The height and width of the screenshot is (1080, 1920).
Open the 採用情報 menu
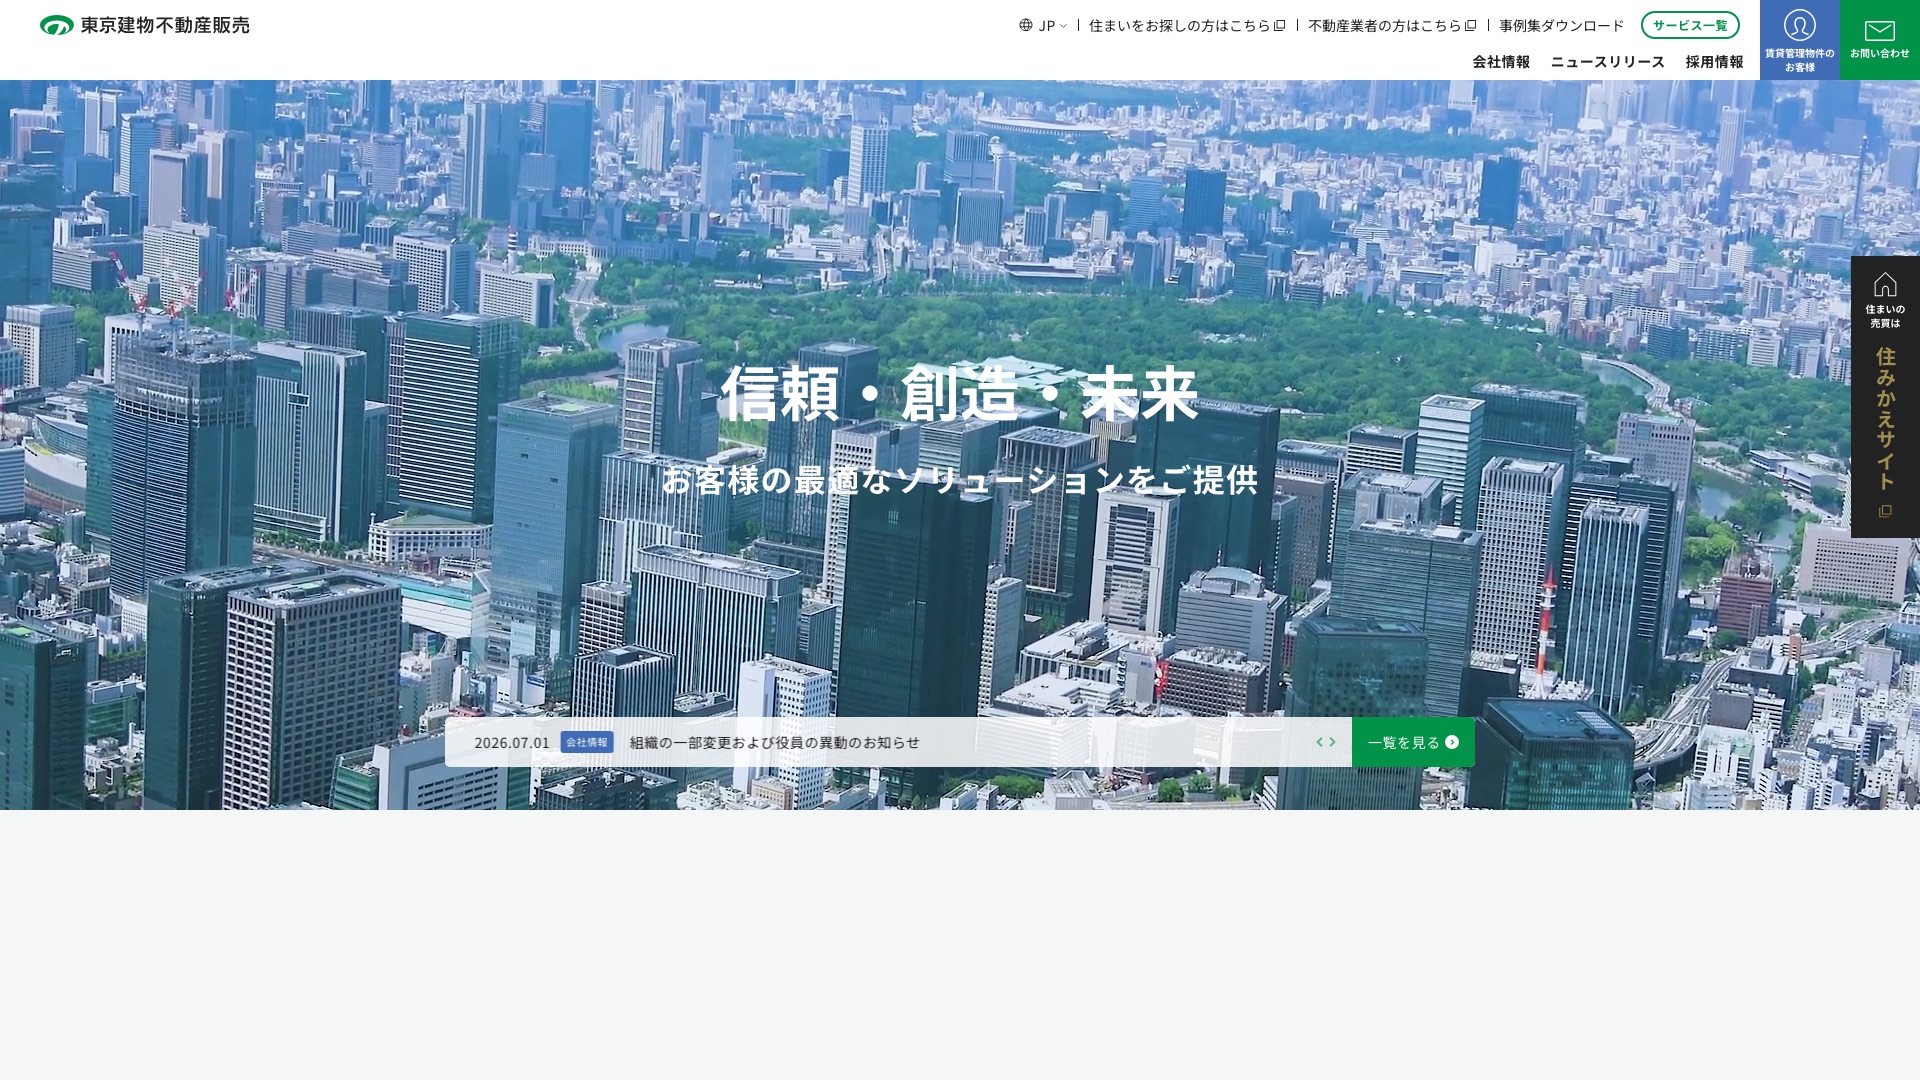[1714, 61]
